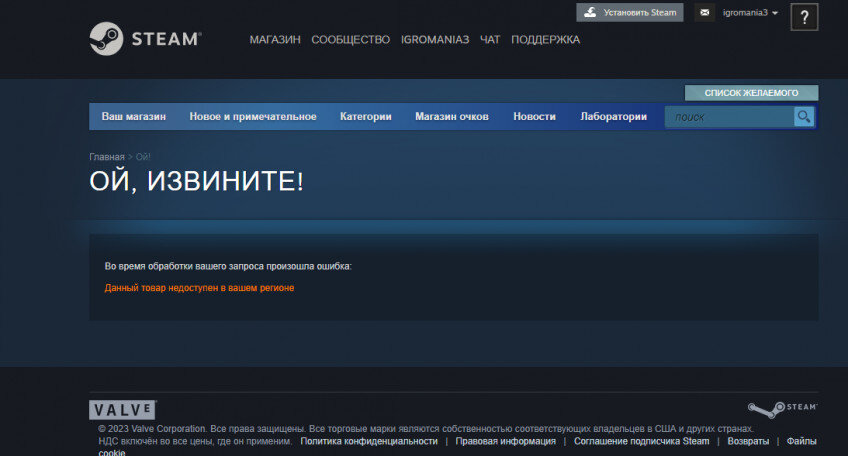Click the поиск search input field
The image size is (848, 456).
click(729, 117)
